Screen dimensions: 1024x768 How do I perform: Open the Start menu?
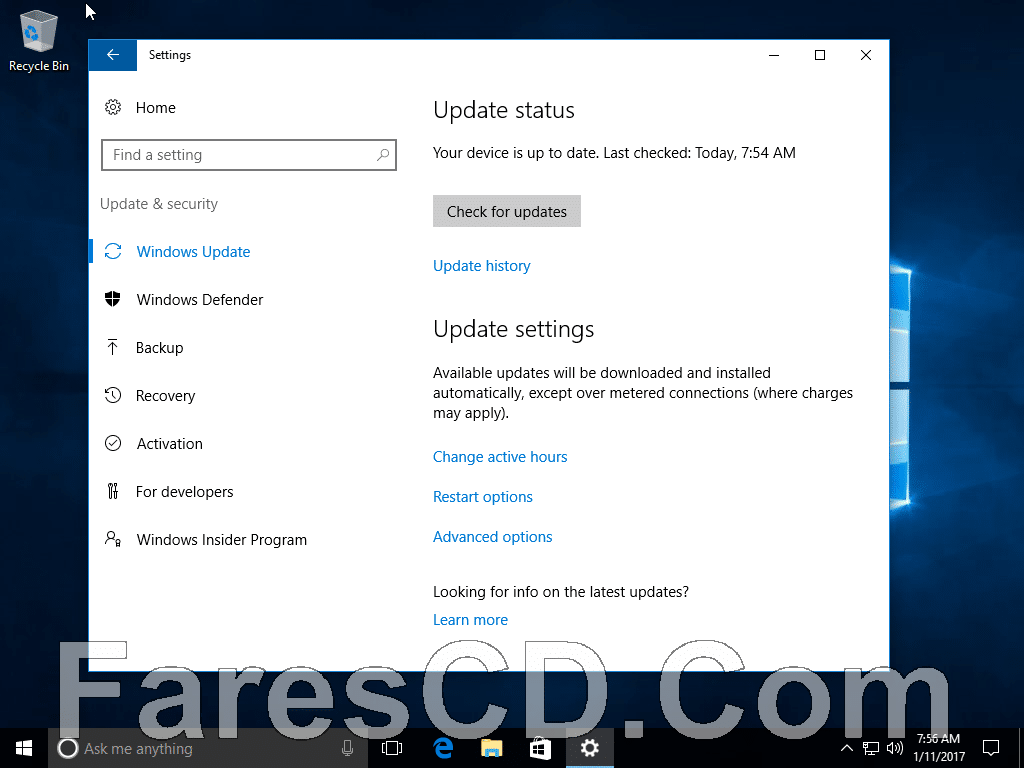[x=24, y=748]
